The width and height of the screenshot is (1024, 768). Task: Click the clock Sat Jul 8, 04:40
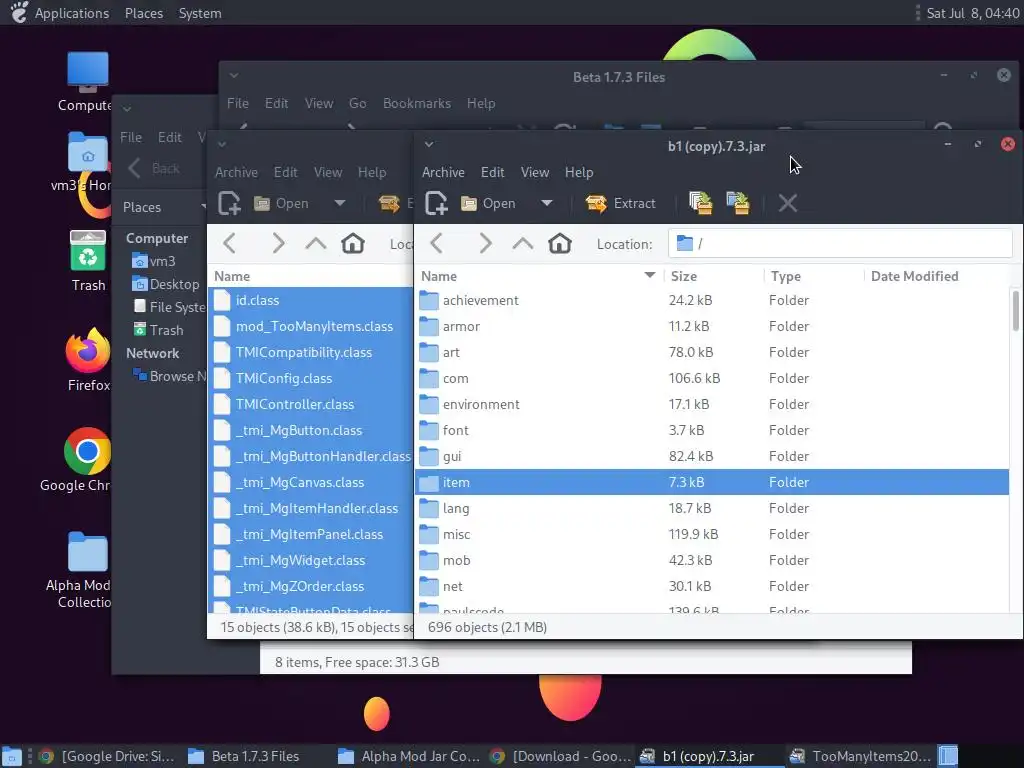point(972,13)
